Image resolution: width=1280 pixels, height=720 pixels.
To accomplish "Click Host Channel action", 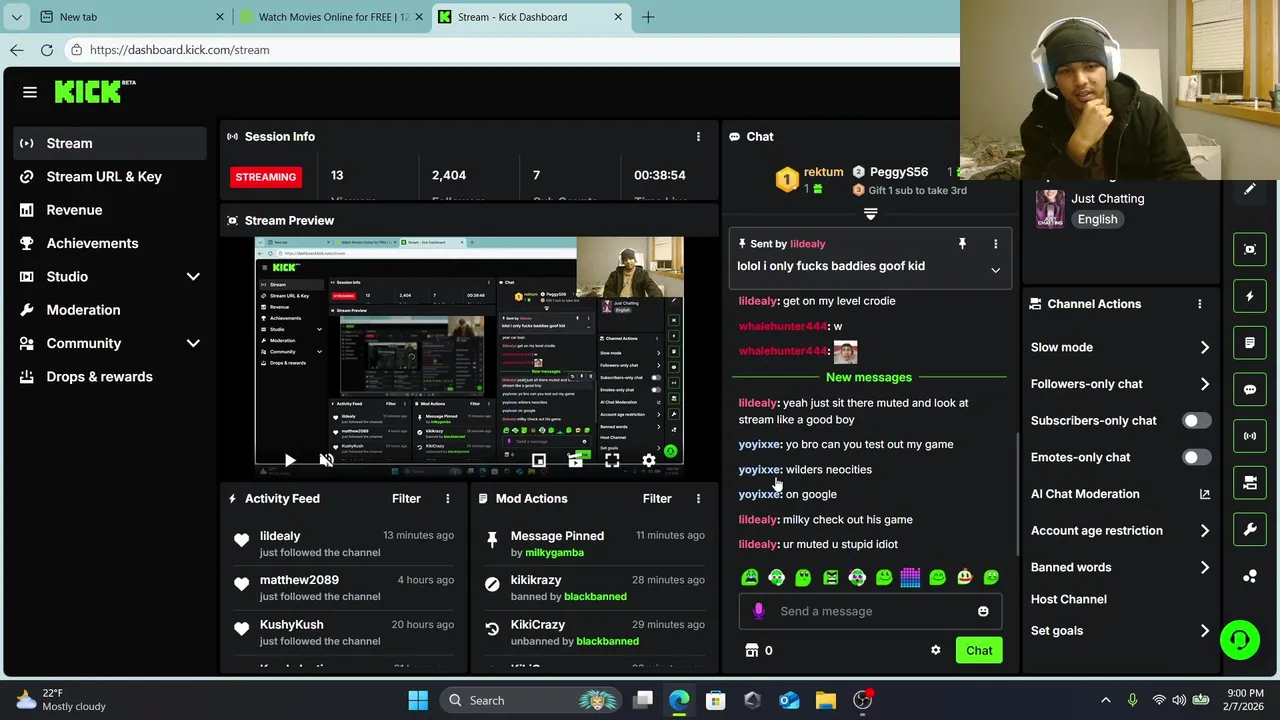I will (1068, 599).
